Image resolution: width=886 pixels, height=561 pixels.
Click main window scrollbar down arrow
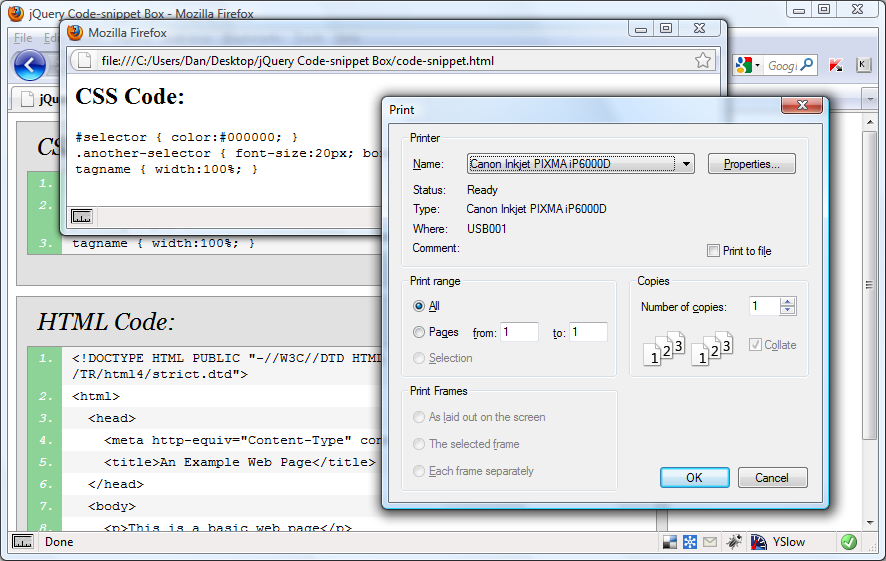(x=870, y=523)
